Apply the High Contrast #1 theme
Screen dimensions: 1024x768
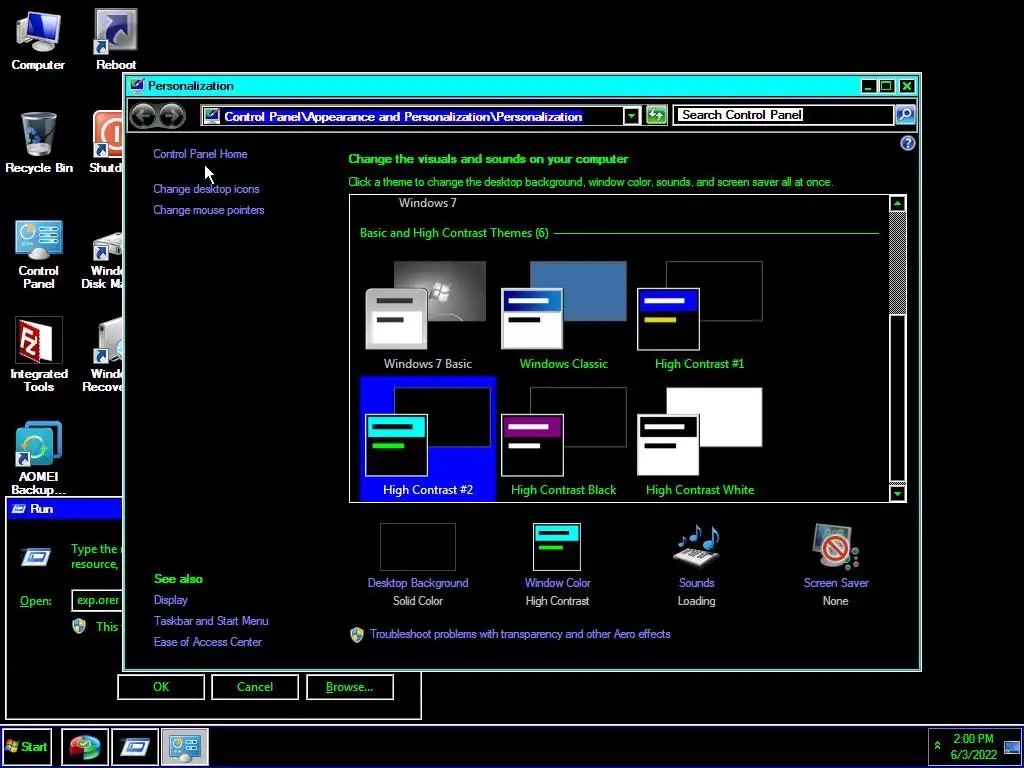click(x=699, y=315)
